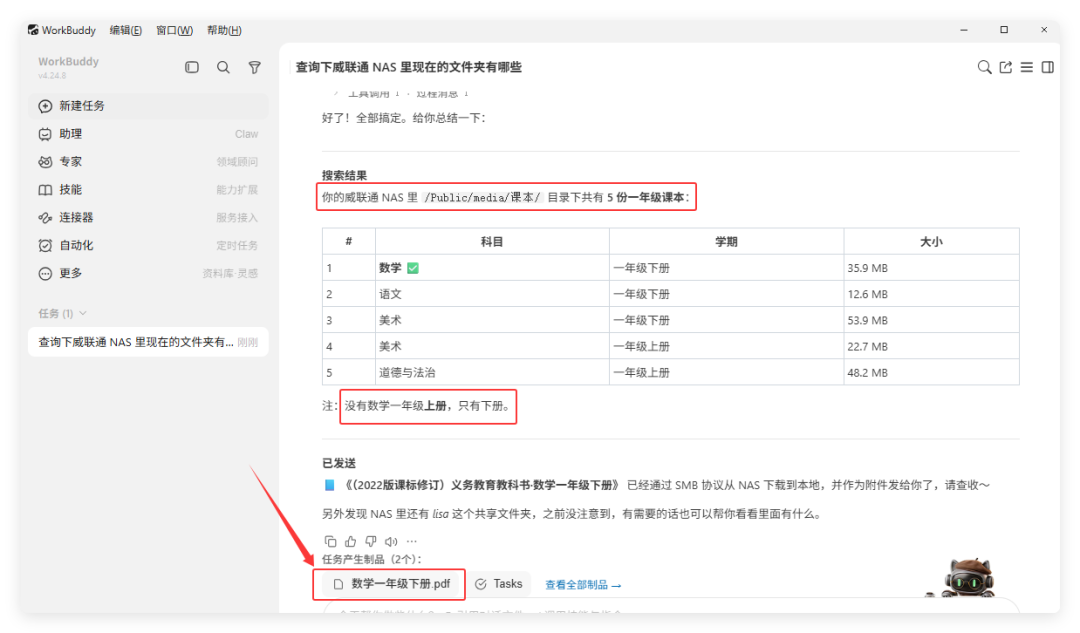Image resolution: width=1080 pixels, height=633 pixels.
Task: Copy the assistant reply
Action: 331,541
